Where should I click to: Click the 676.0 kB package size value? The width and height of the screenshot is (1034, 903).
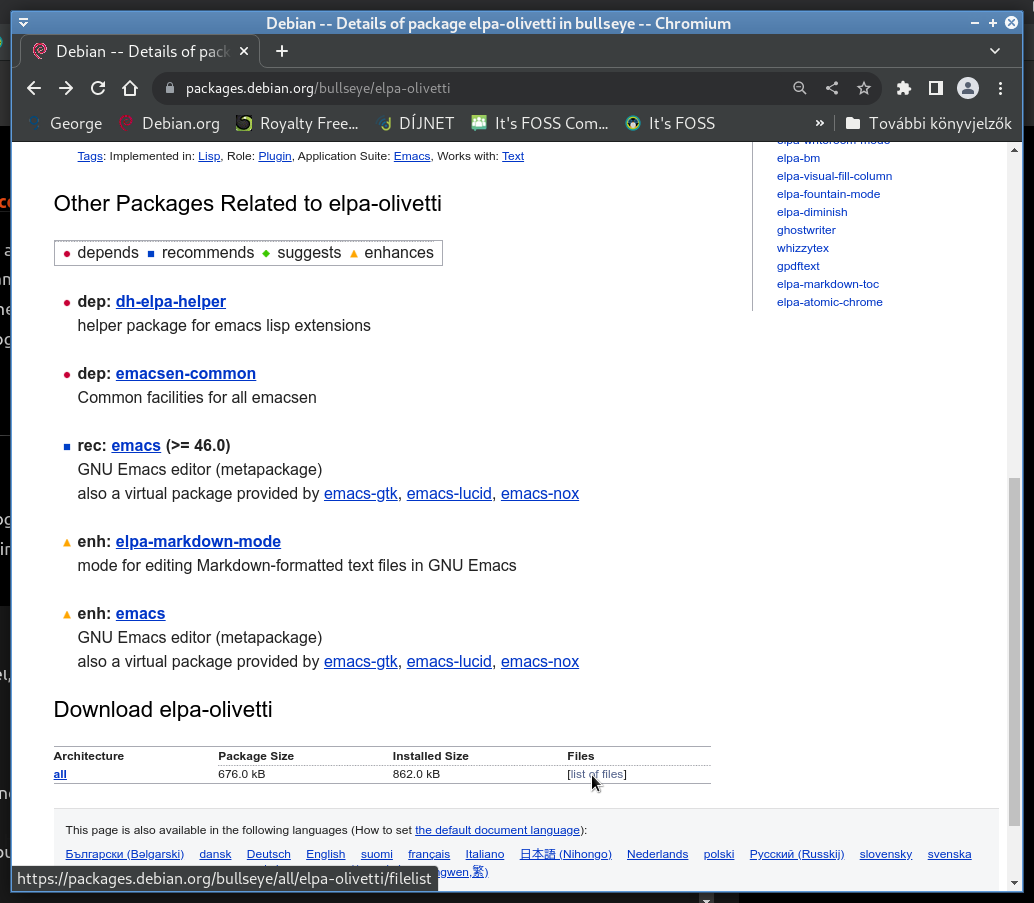pyautogui.click(x=241, y=774)
